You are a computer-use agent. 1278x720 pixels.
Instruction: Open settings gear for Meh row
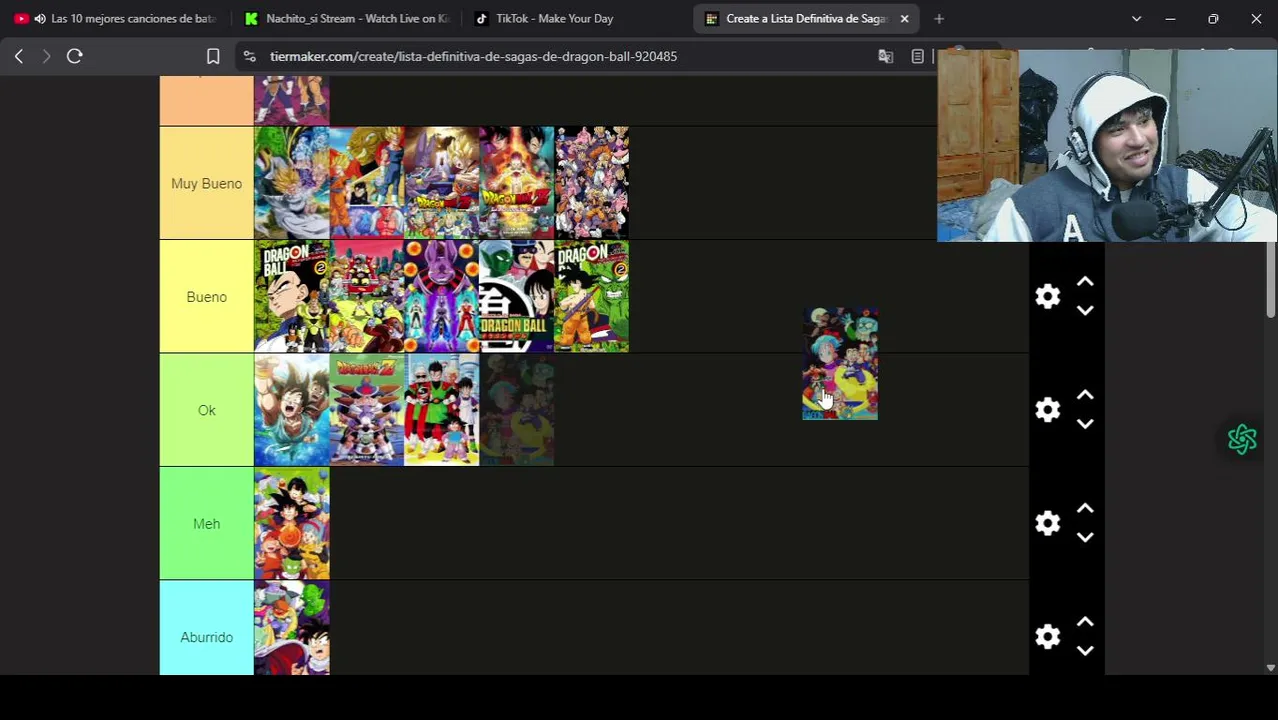[1047, 524]
